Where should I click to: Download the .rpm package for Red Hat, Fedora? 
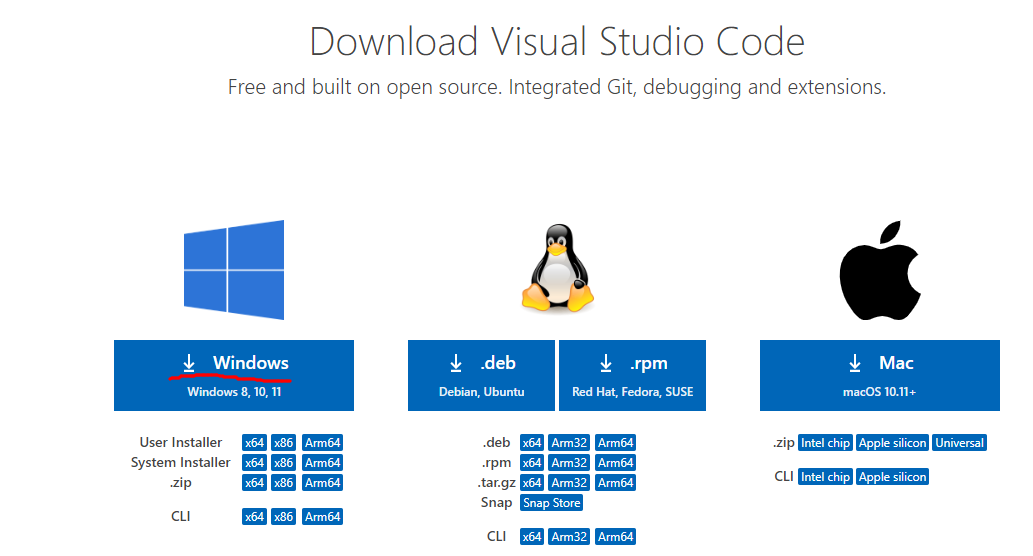point(632,375)
